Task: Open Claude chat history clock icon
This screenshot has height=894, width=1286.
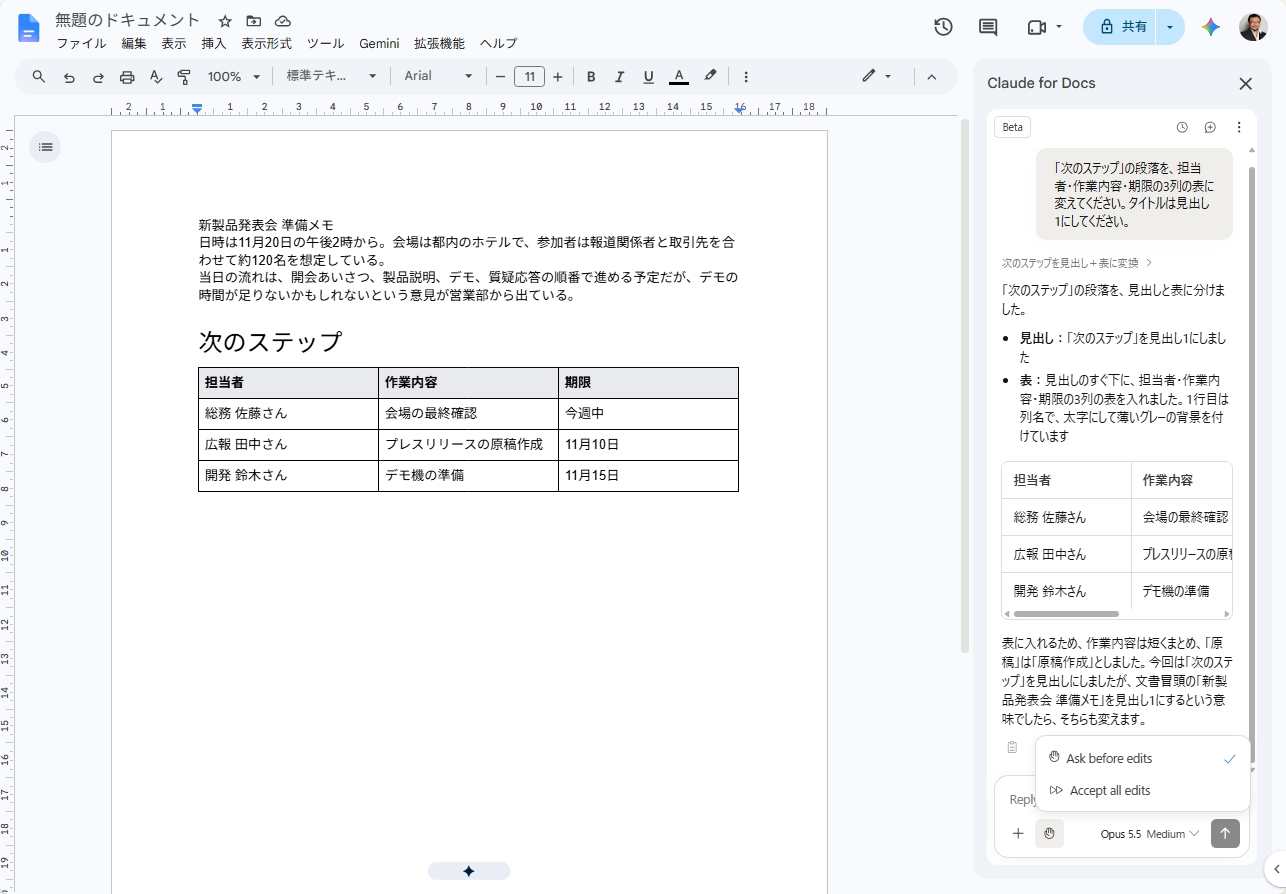Action: (x=1182, y=127)
